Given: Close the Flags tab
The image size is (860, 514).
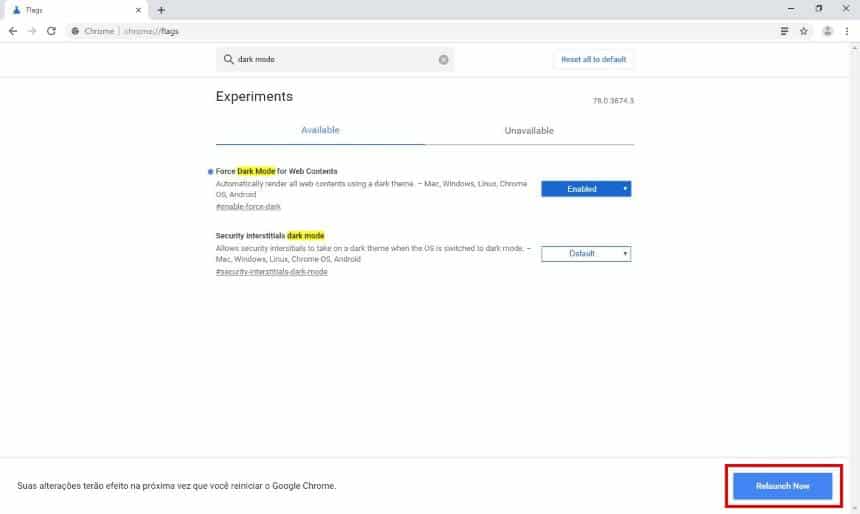Looking at the screenshot, I should 138,10.
